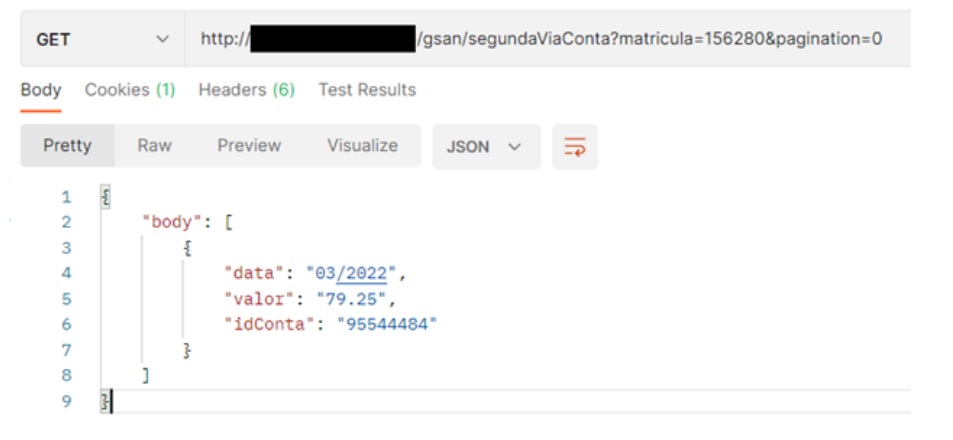
Task: Select the Pretty view button
Action: coord(67,146)
